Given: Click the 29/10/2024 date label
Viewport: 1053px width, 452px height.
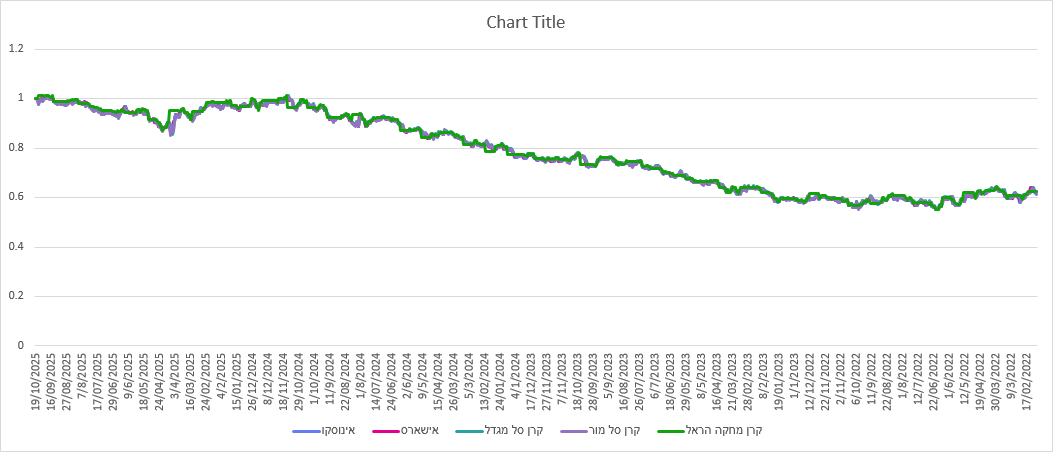Looking at the screenshot, I should pos(300,381).
